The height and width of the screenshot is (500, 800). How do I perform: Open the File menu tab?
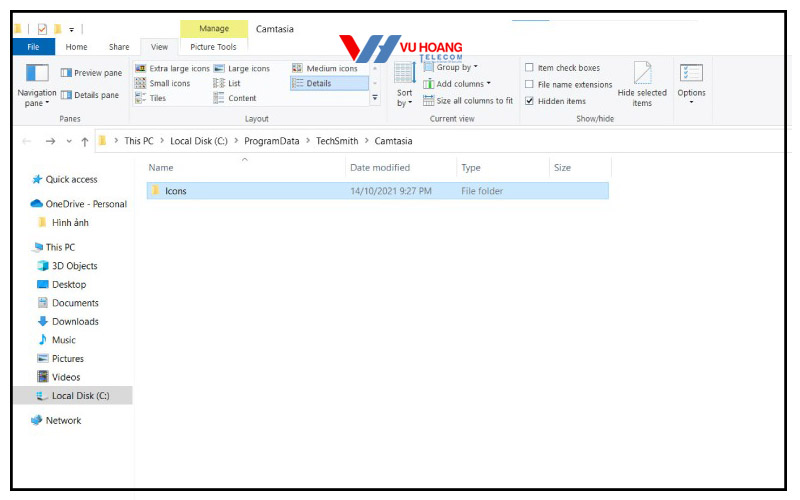33,47
